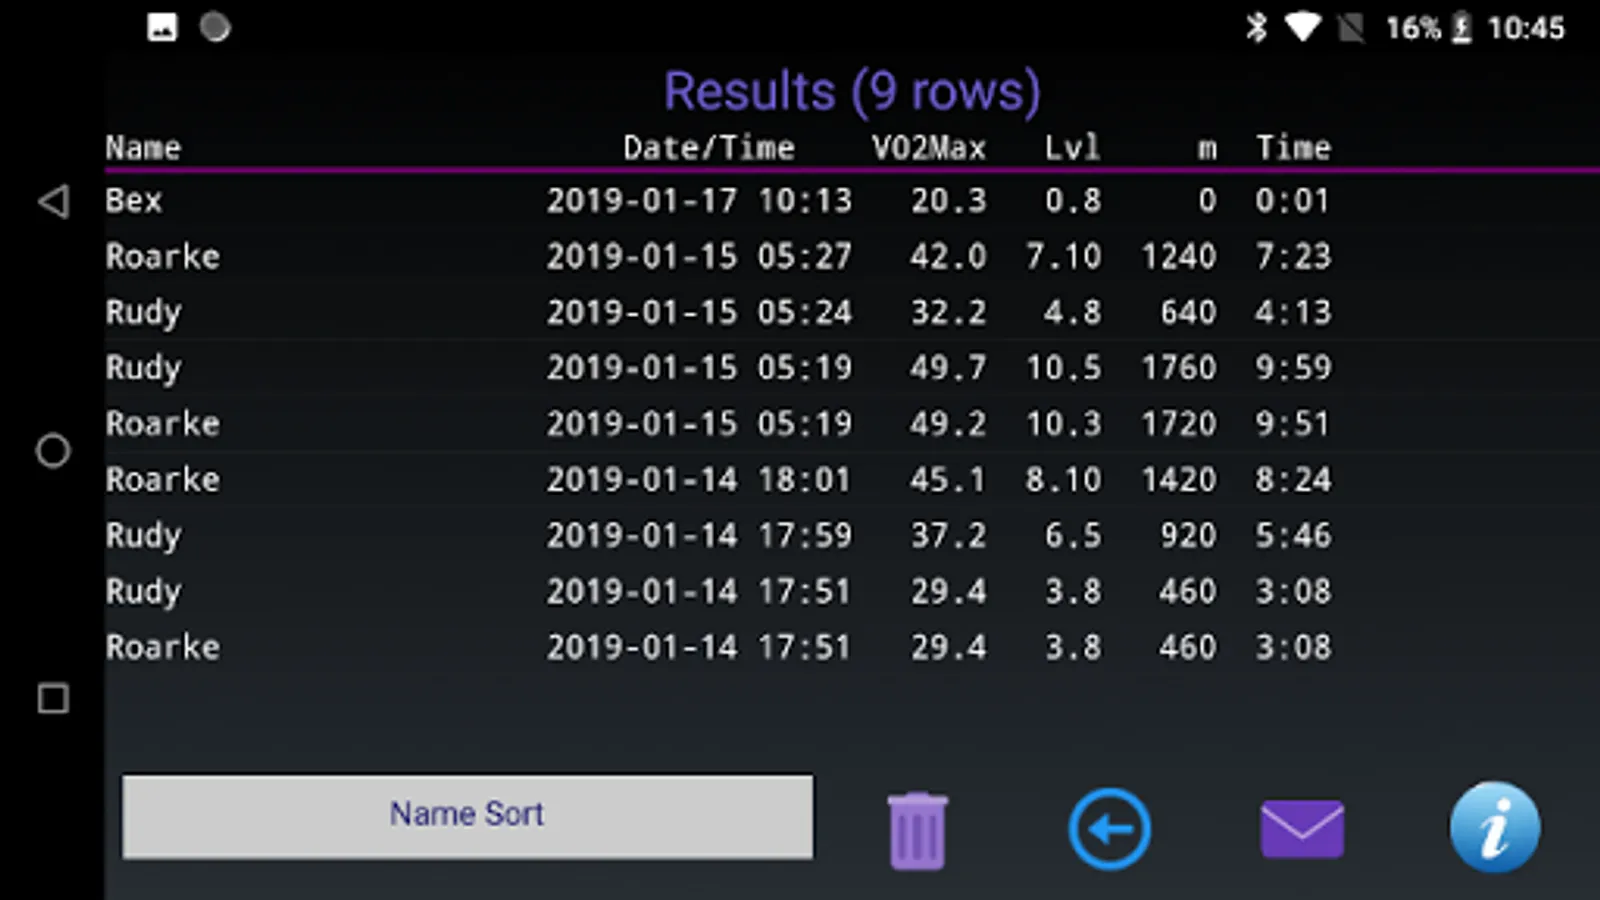The image size is (1600, 900).
Task: Tap the image notification icon in status bar
Action: 162,27
